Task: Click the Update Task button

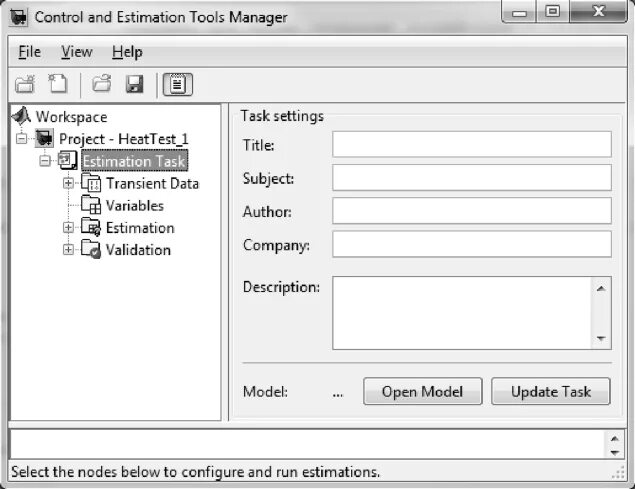Action: tap(550, 391)
